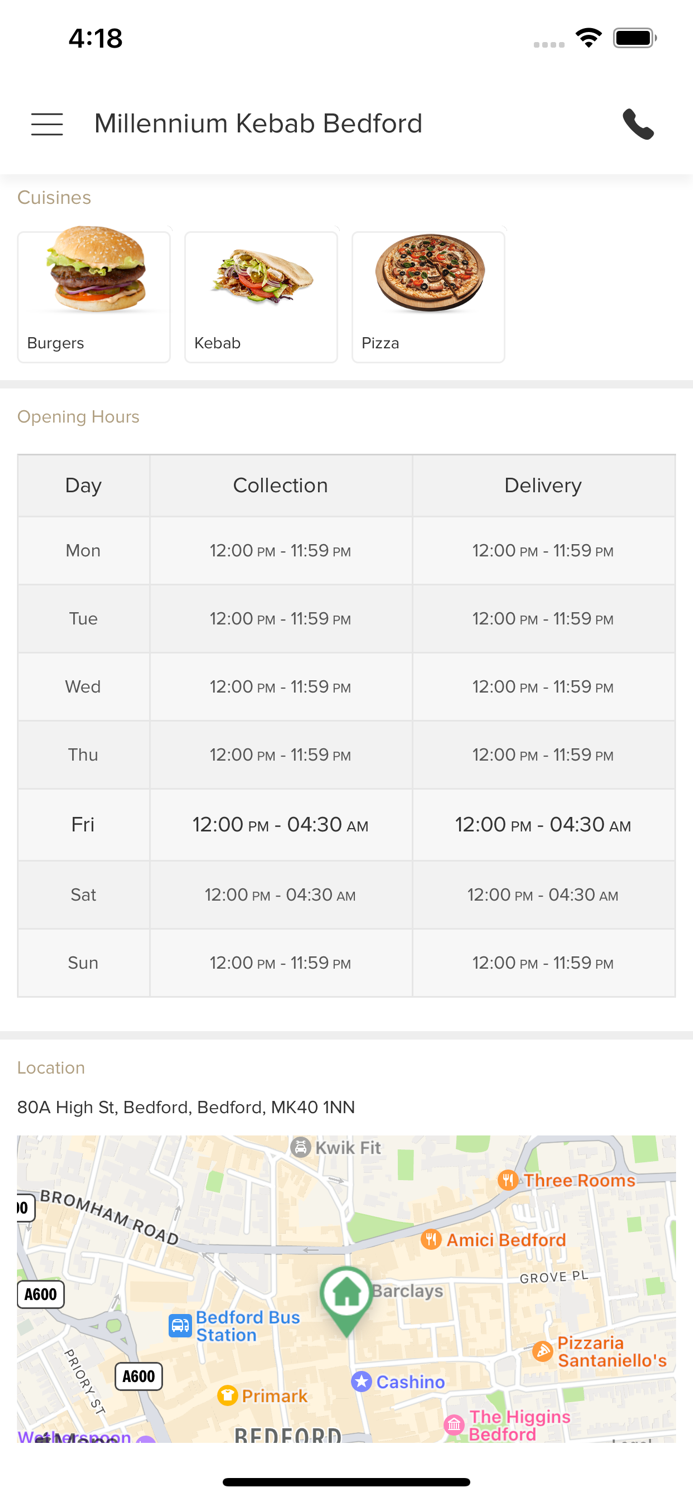Select the Fri row in opening hours

tap(346, 825)
